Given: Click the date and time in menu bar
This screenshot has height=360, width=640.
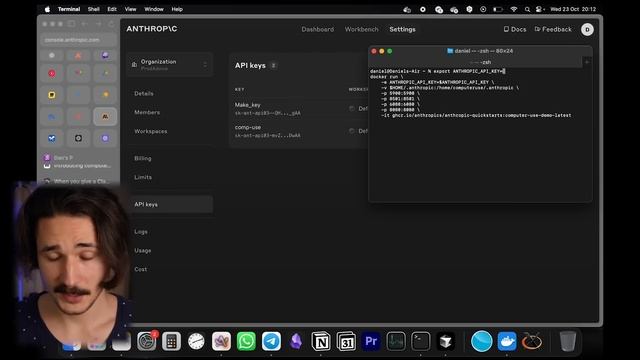Looking at the screenshot, I should coord(573,9).
